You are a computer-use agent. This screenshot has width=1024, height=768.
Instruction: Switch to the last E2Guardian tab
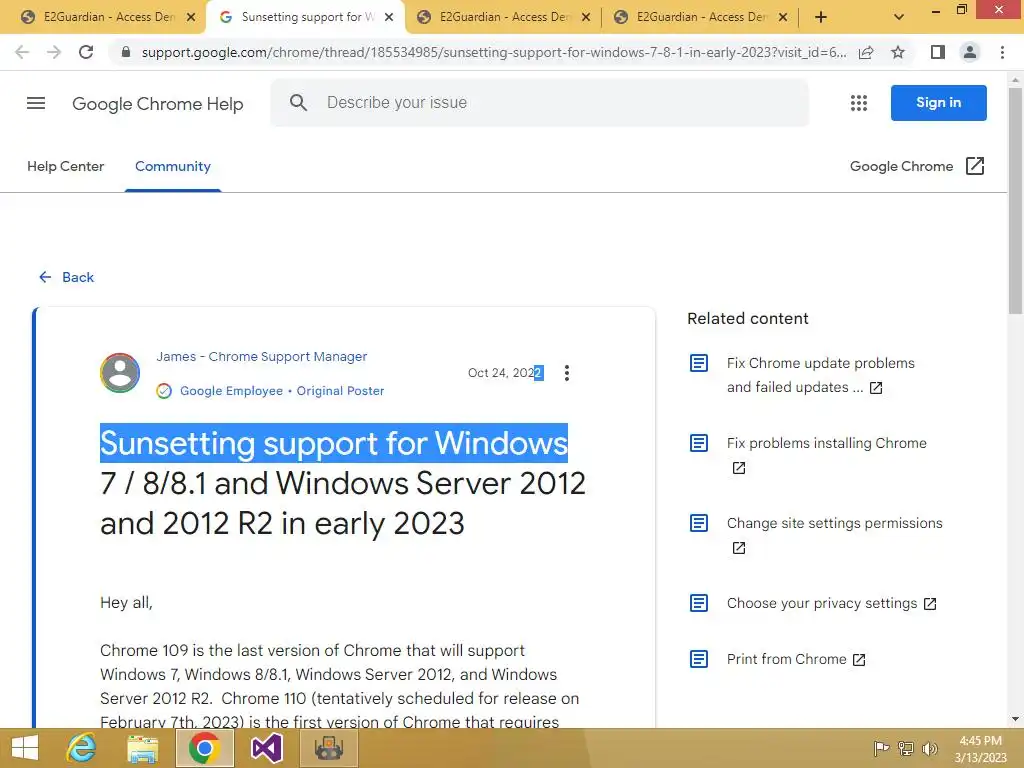pos(700,18)
